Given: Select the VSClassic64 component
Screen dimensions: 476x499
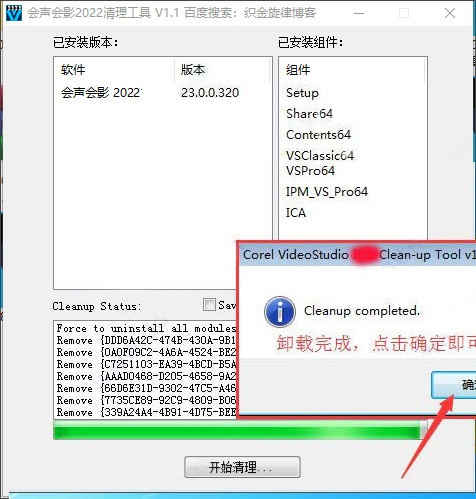Looking at the screenshot, I should [320, 156].
